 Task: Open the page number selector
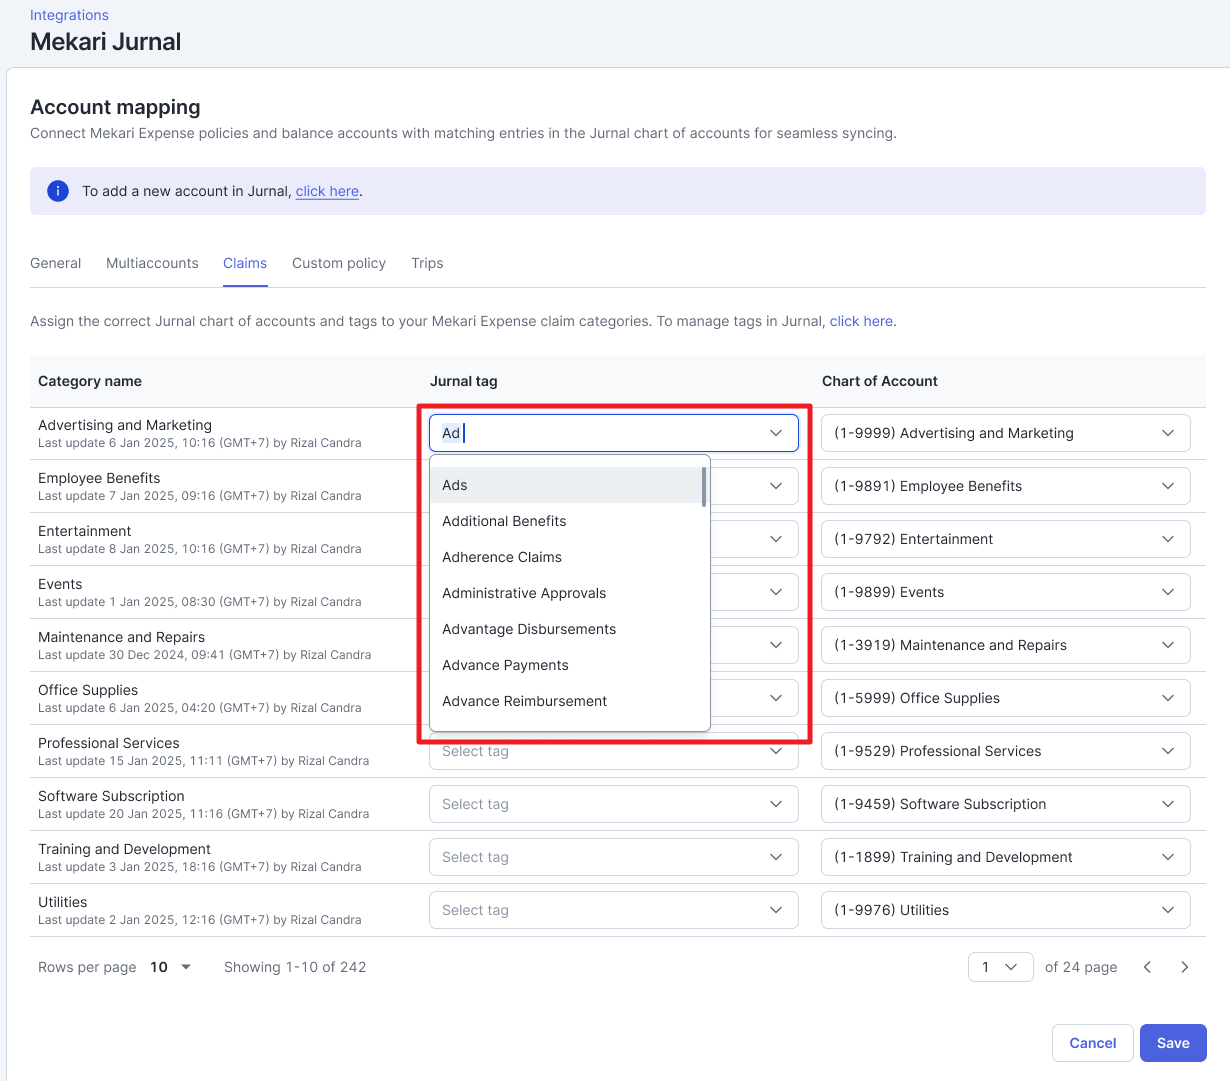pos(1000,967)
